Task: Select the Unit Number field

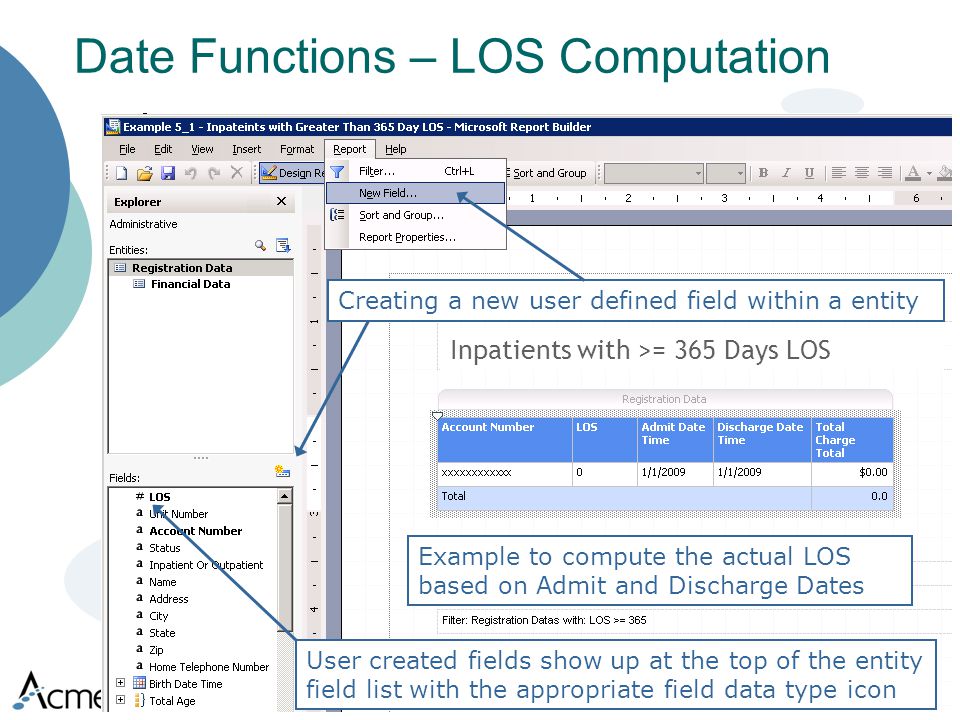Action: 178,514
